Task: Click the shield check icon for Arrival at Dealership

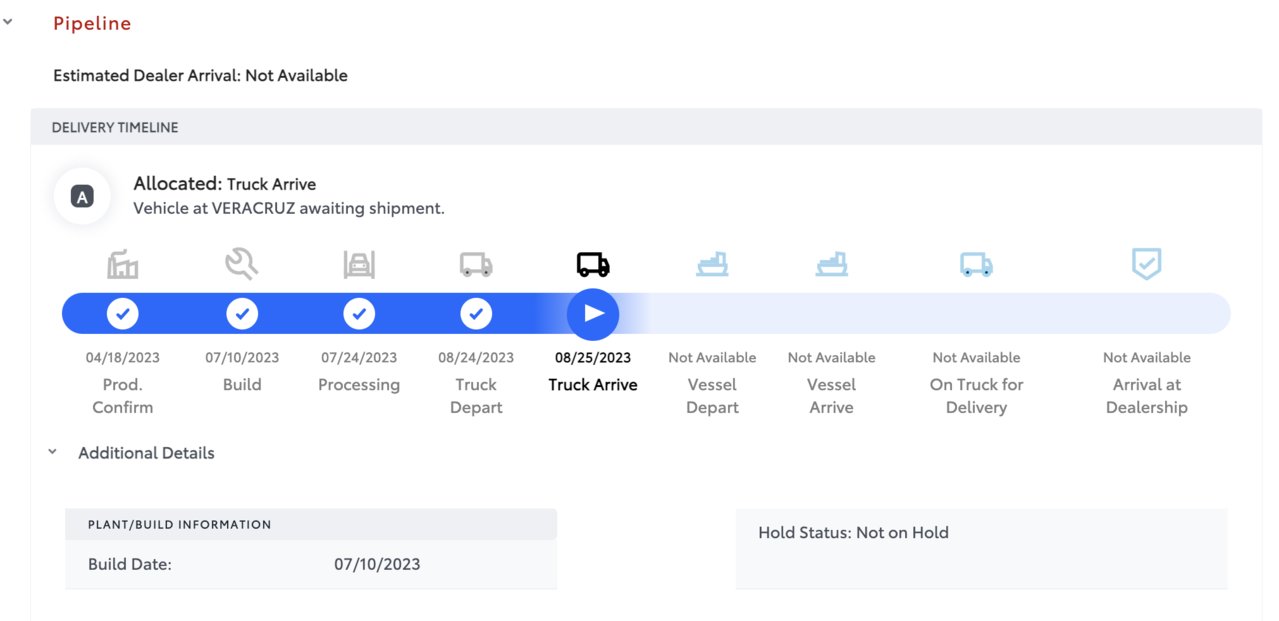Action: point(1146,264)
